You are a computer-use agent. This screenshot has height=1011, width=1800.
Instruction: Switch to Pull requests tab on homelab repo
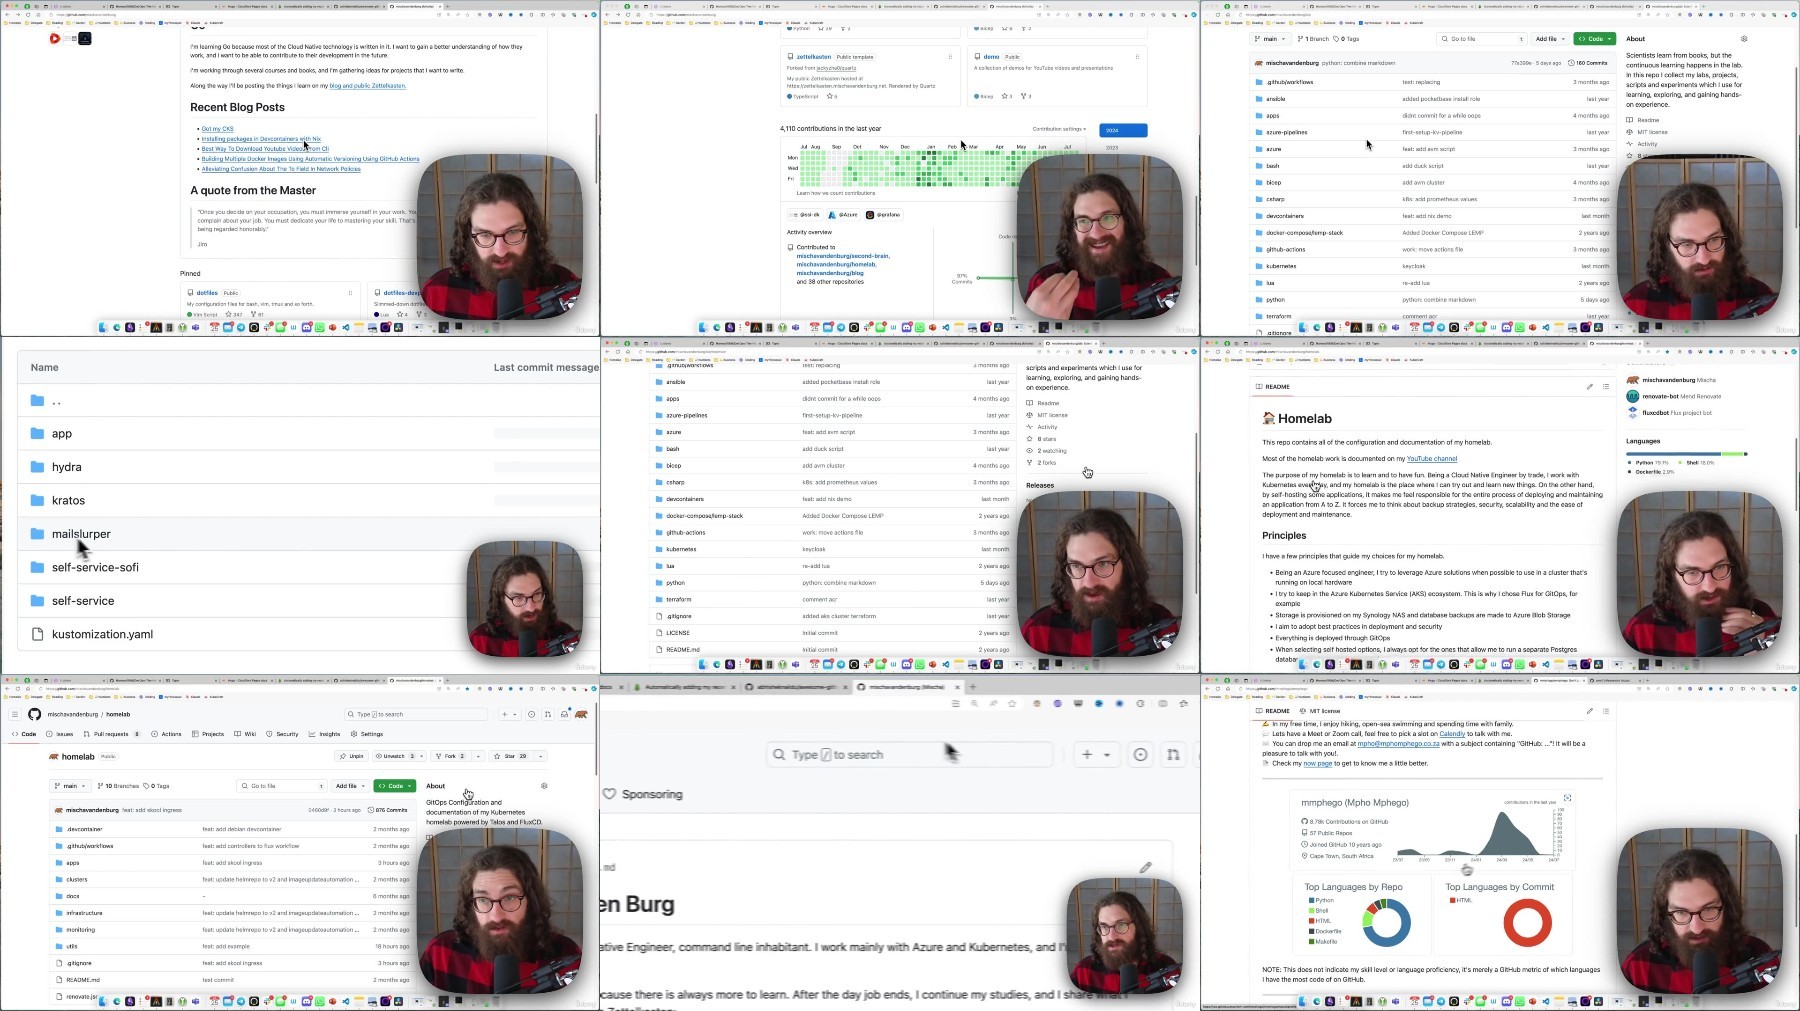pyautogui.click(x=111, y=734)
